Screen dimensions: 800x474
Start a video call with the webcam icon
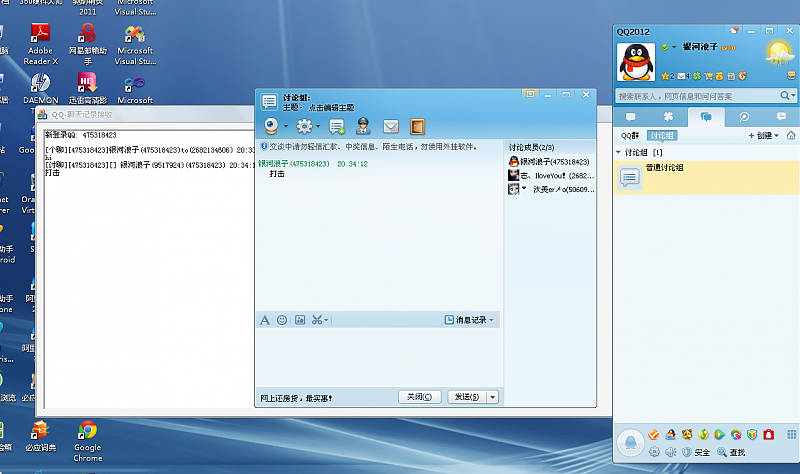[272, 126]
